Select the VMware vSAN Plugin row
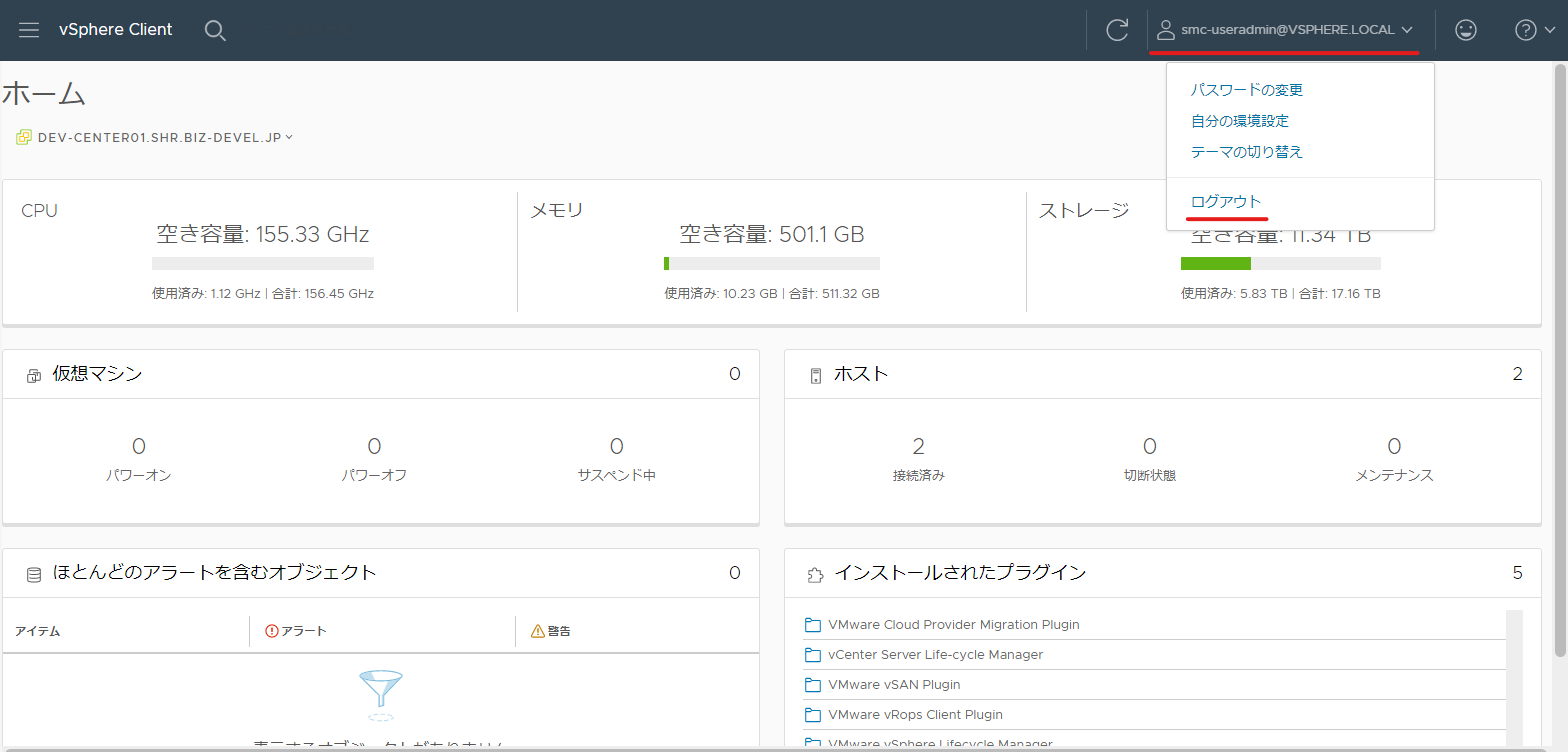 click(x=1155, y=685)
